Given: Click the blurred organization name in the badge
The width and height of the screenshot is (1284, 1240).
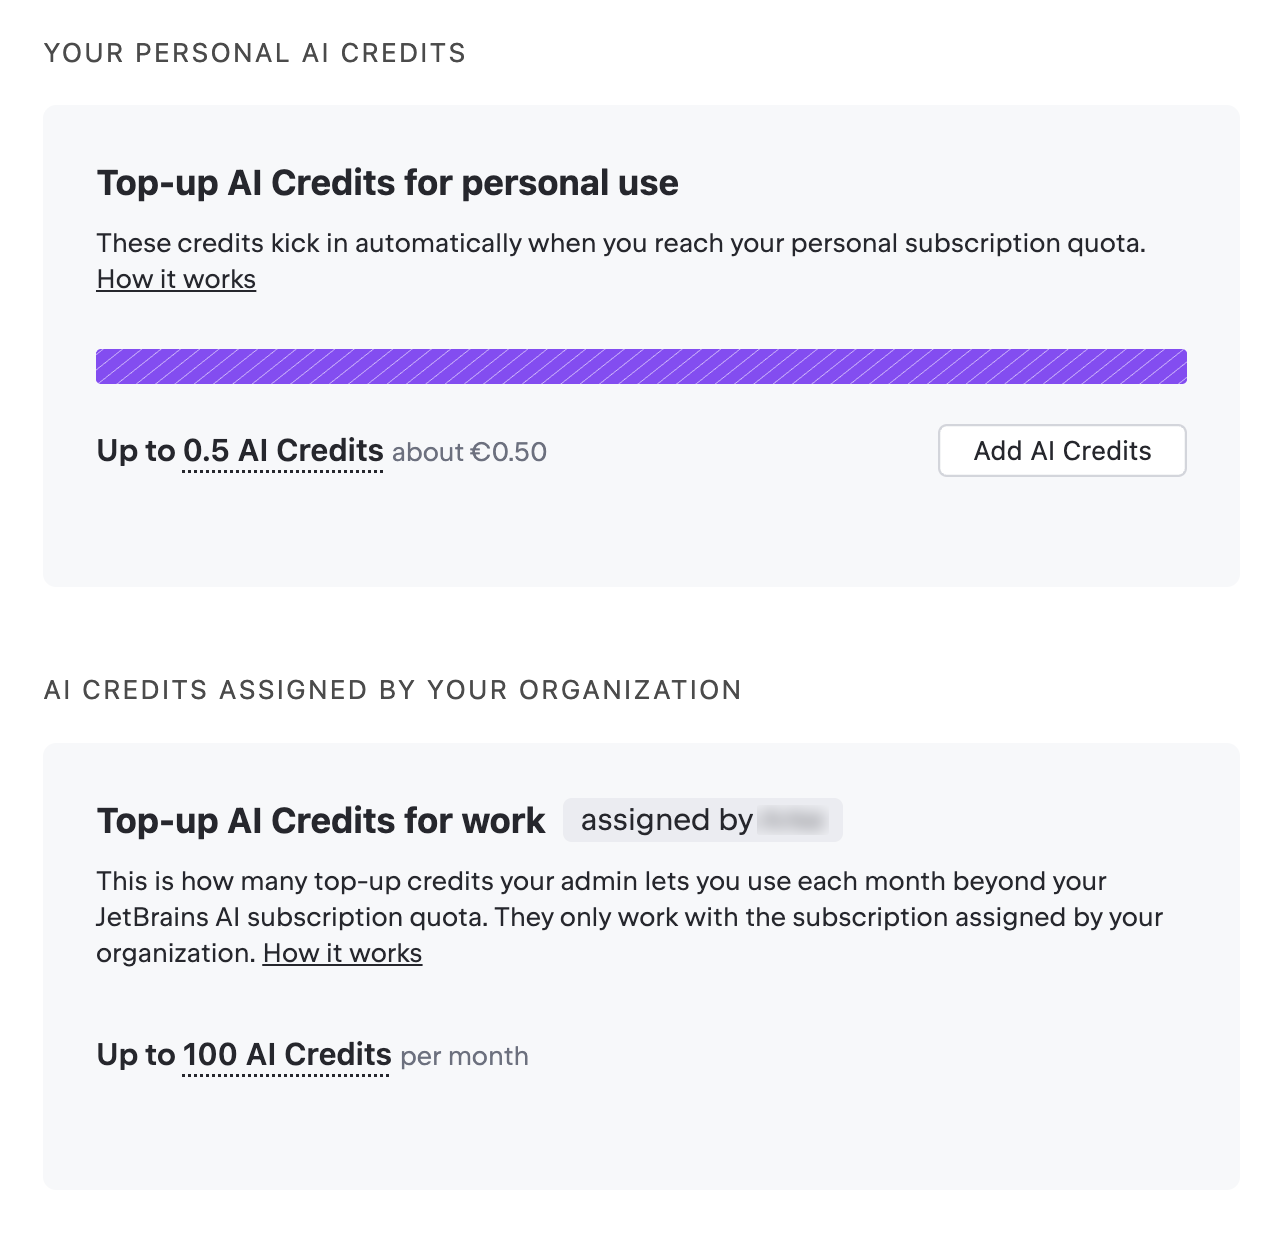Looking at the screenshot, I should [x=800, y=819].
